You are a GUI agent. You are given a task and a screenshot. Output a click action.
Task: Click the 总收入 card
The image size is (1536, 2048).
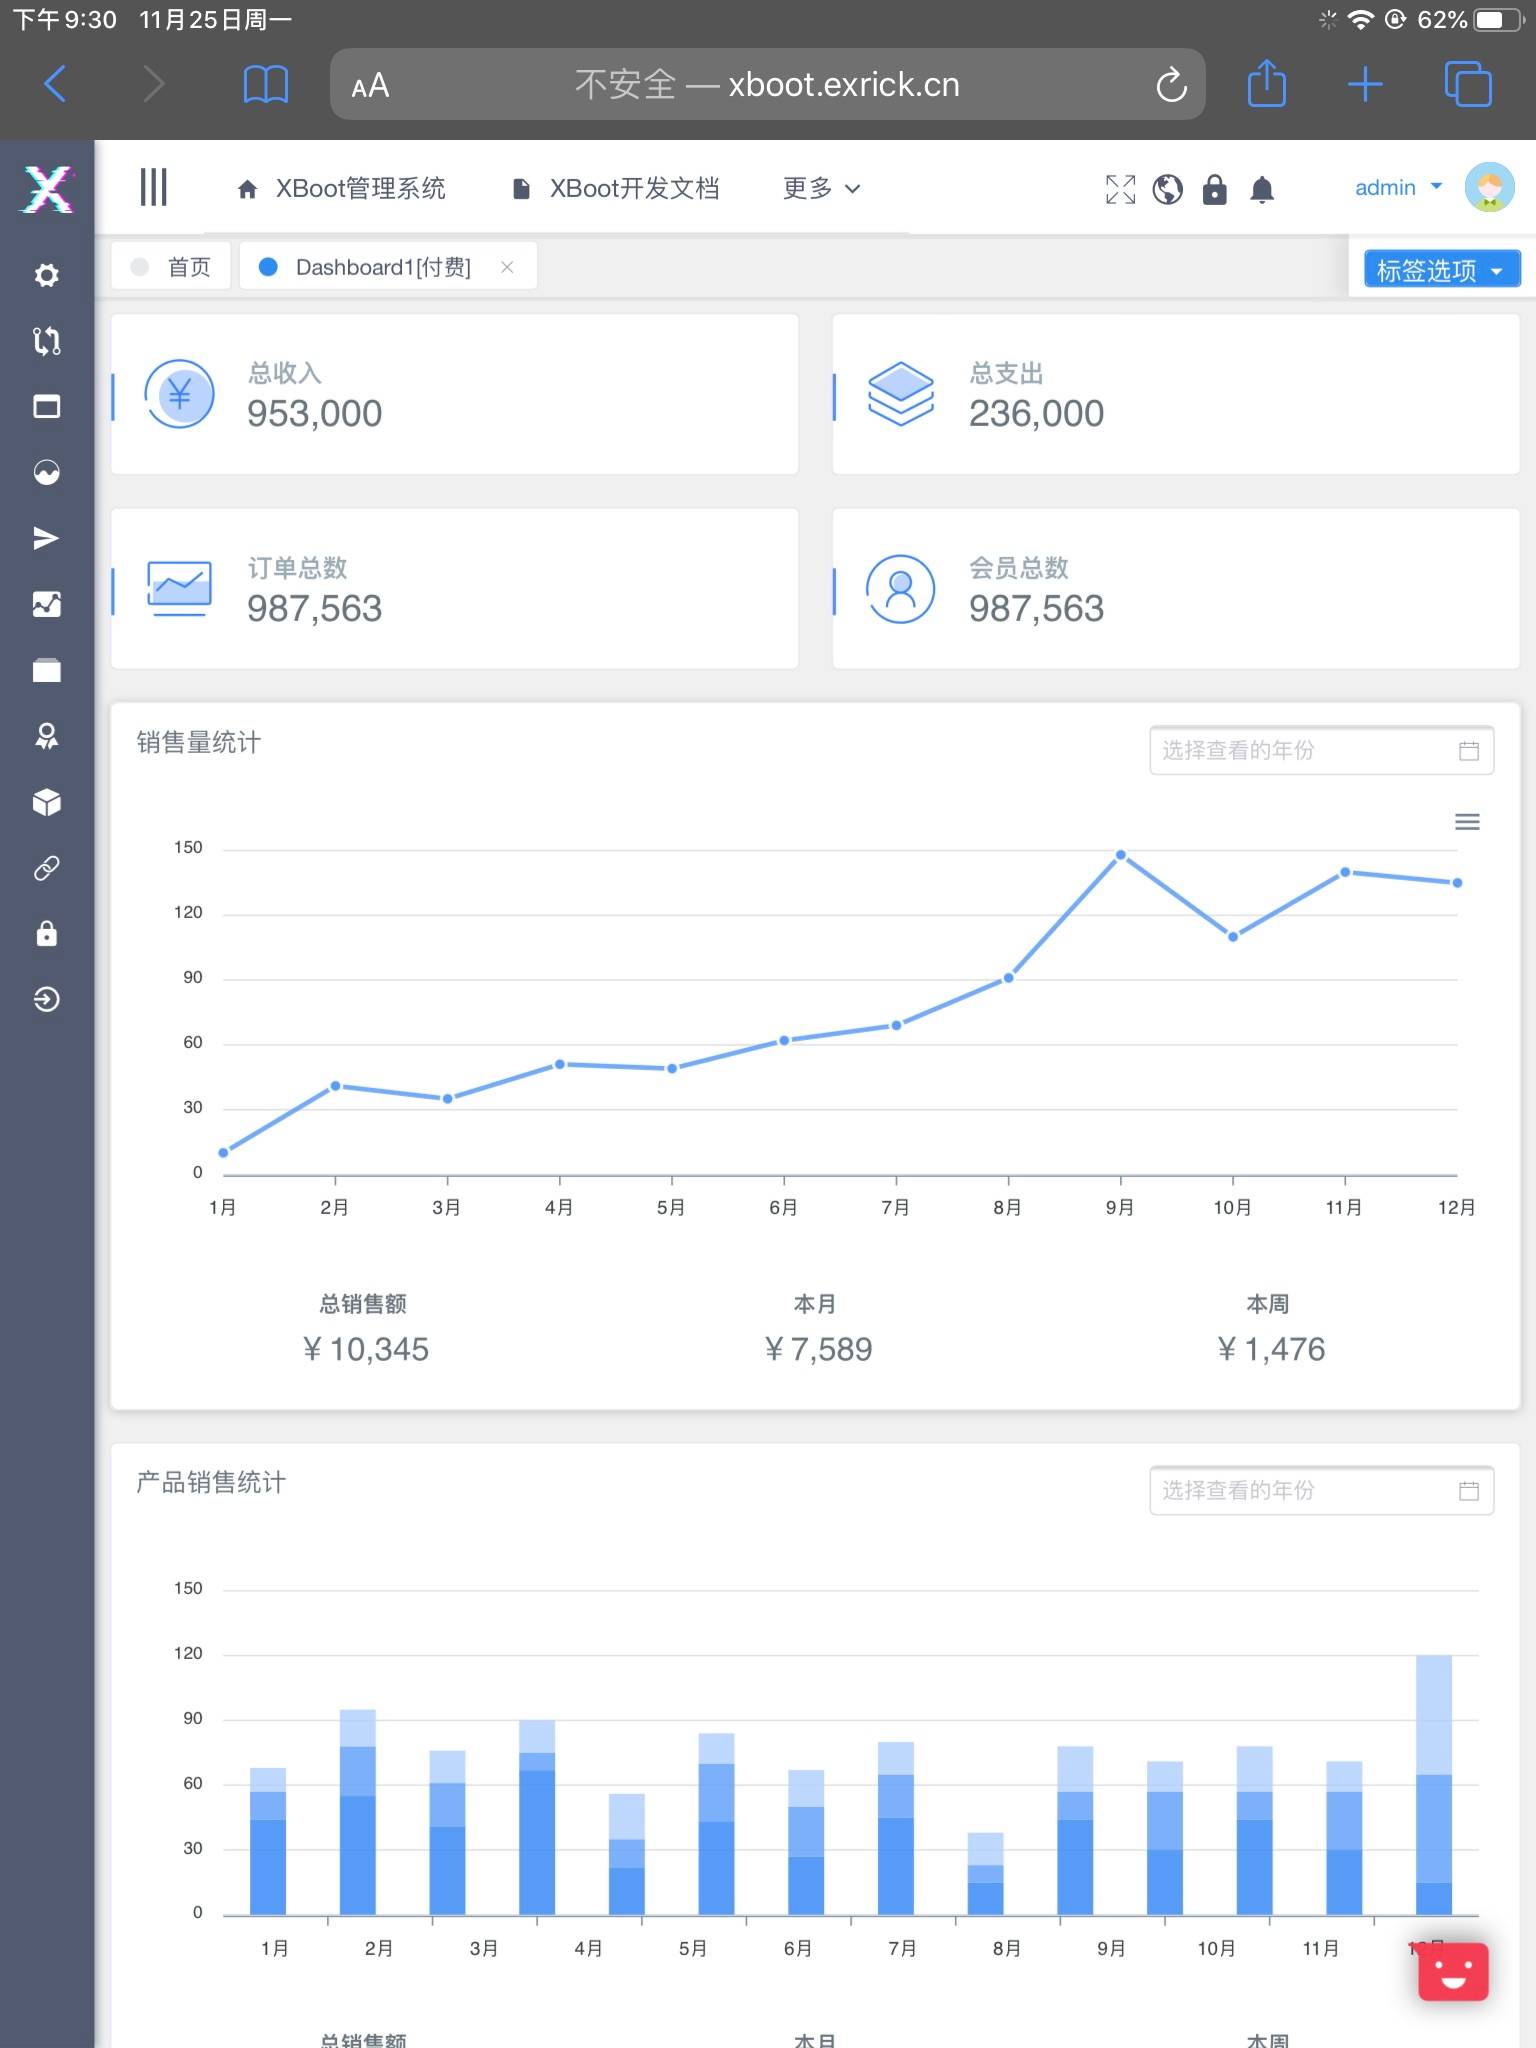tap(454, 394)
